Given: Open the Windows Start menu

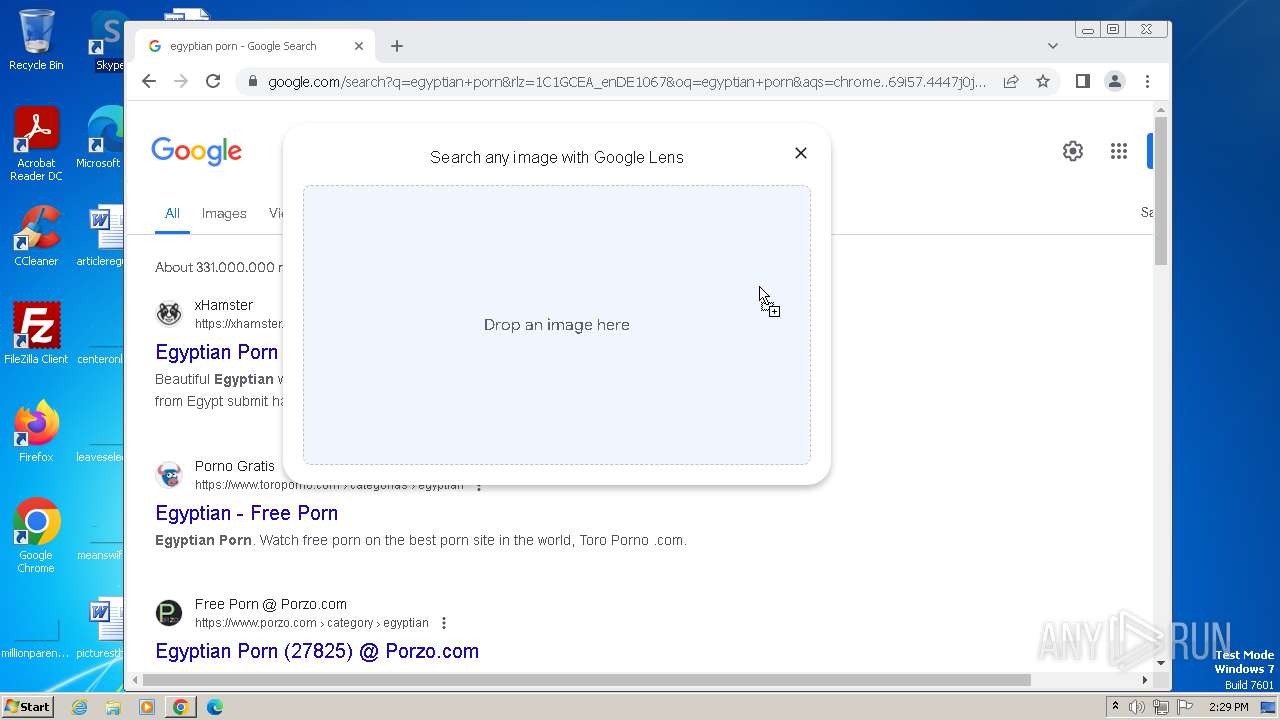Looking at the screenshot, I should point(27,707).
